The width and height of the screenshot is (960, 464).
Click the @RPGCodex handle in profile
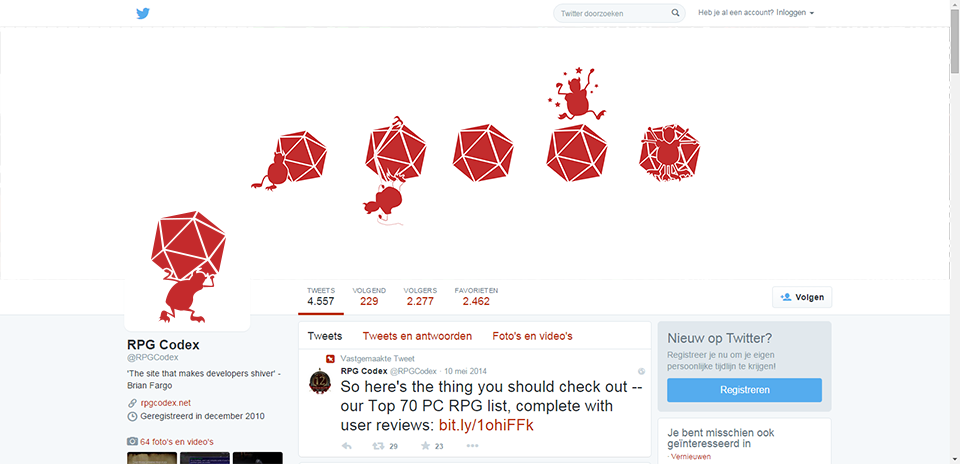152,357
